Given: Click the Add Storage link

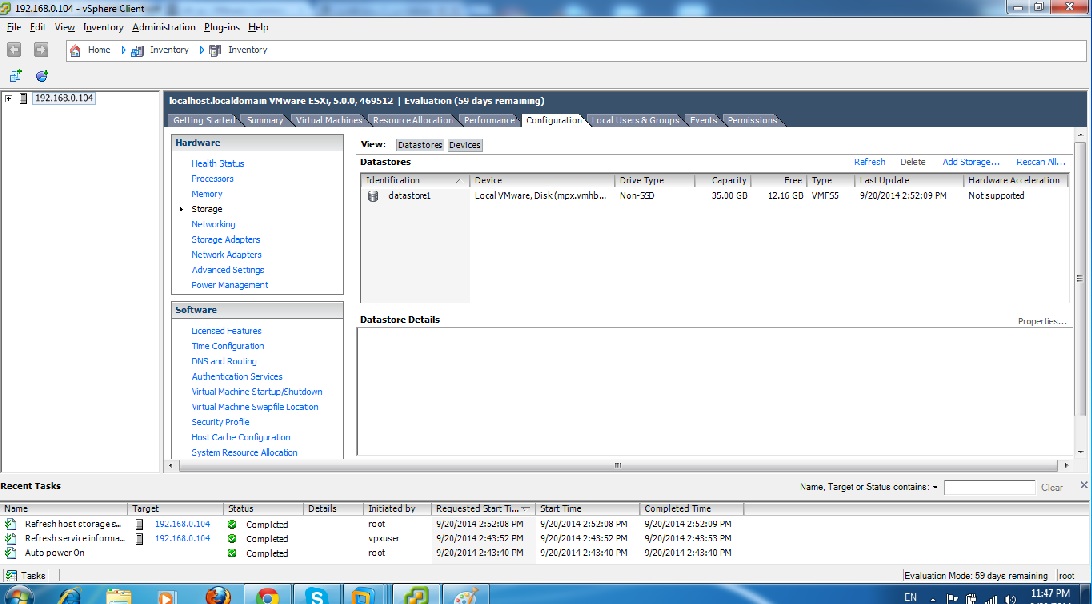Looking at the screenshot, I should pos(971,162).
